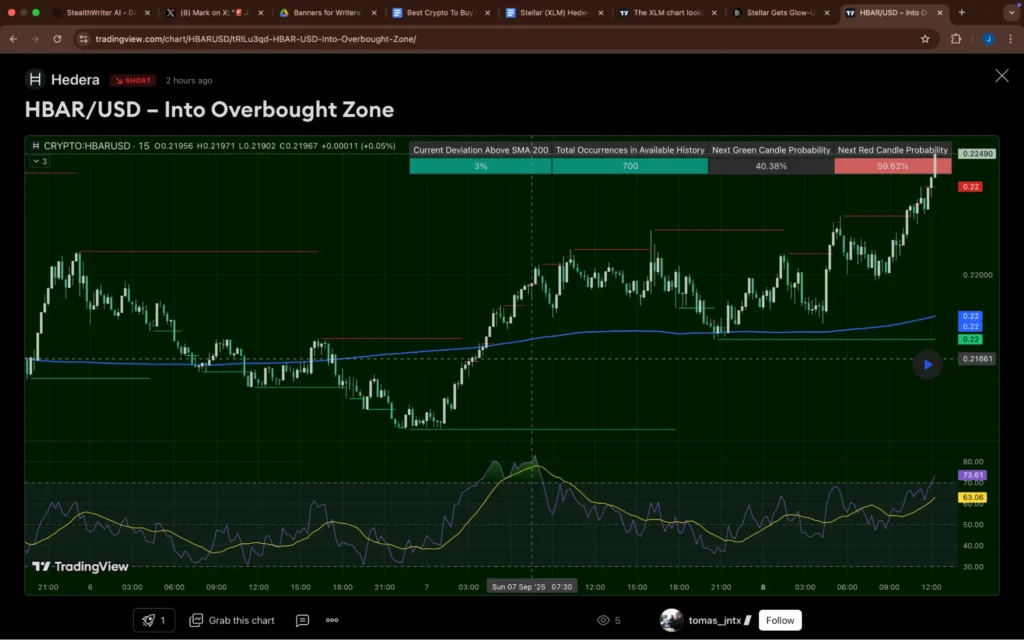This screenshot has width=1024, height=640.
Task: Click the 59.62% red candle probability cell
Action: coord(893,166)
